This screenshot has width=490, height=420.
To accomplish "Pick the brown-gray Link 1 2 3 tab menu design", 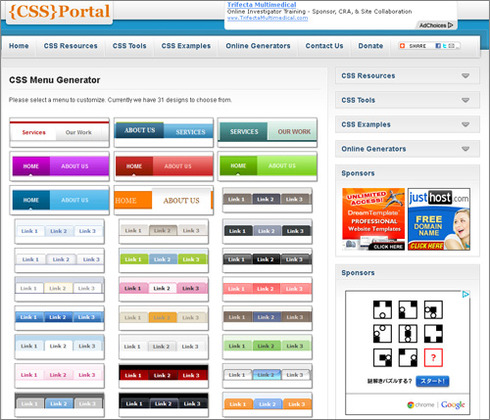I will [267, 200].
